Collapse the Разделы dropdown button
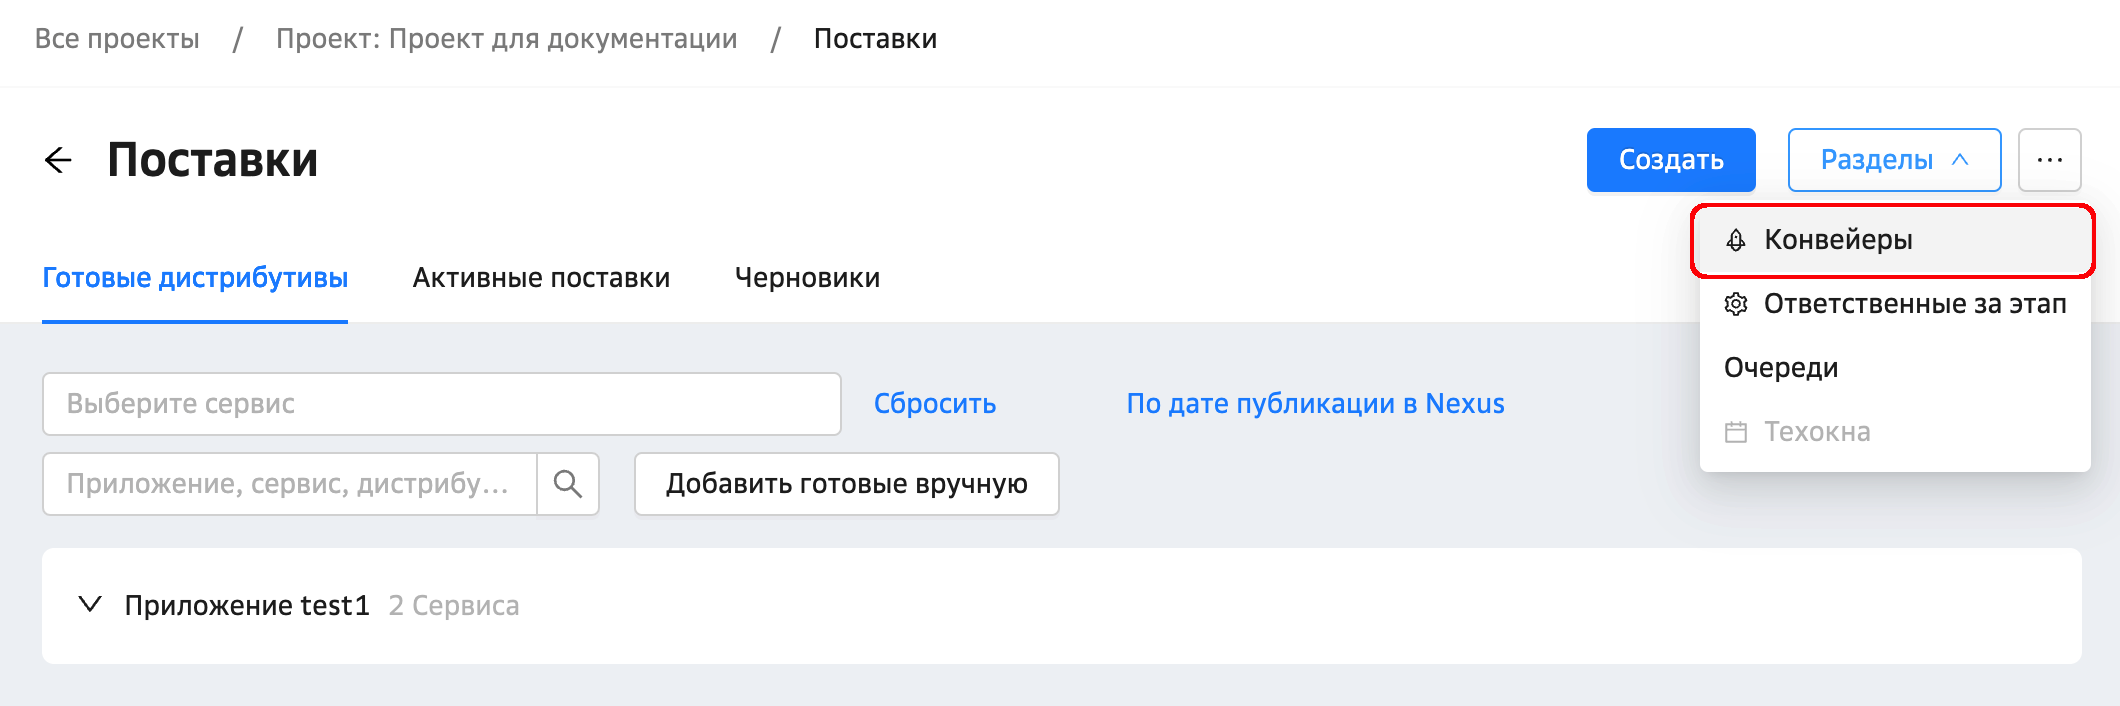The width and height of the screenshot is (2120, 706). point(1893,160)
